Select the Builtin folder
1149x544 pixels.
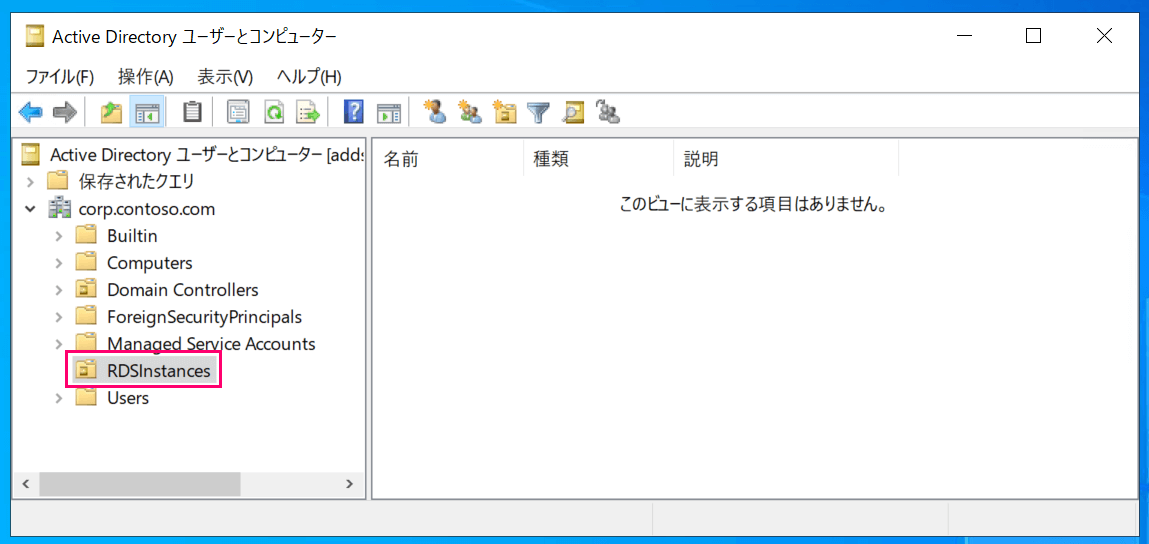click(x=132, y=236)
